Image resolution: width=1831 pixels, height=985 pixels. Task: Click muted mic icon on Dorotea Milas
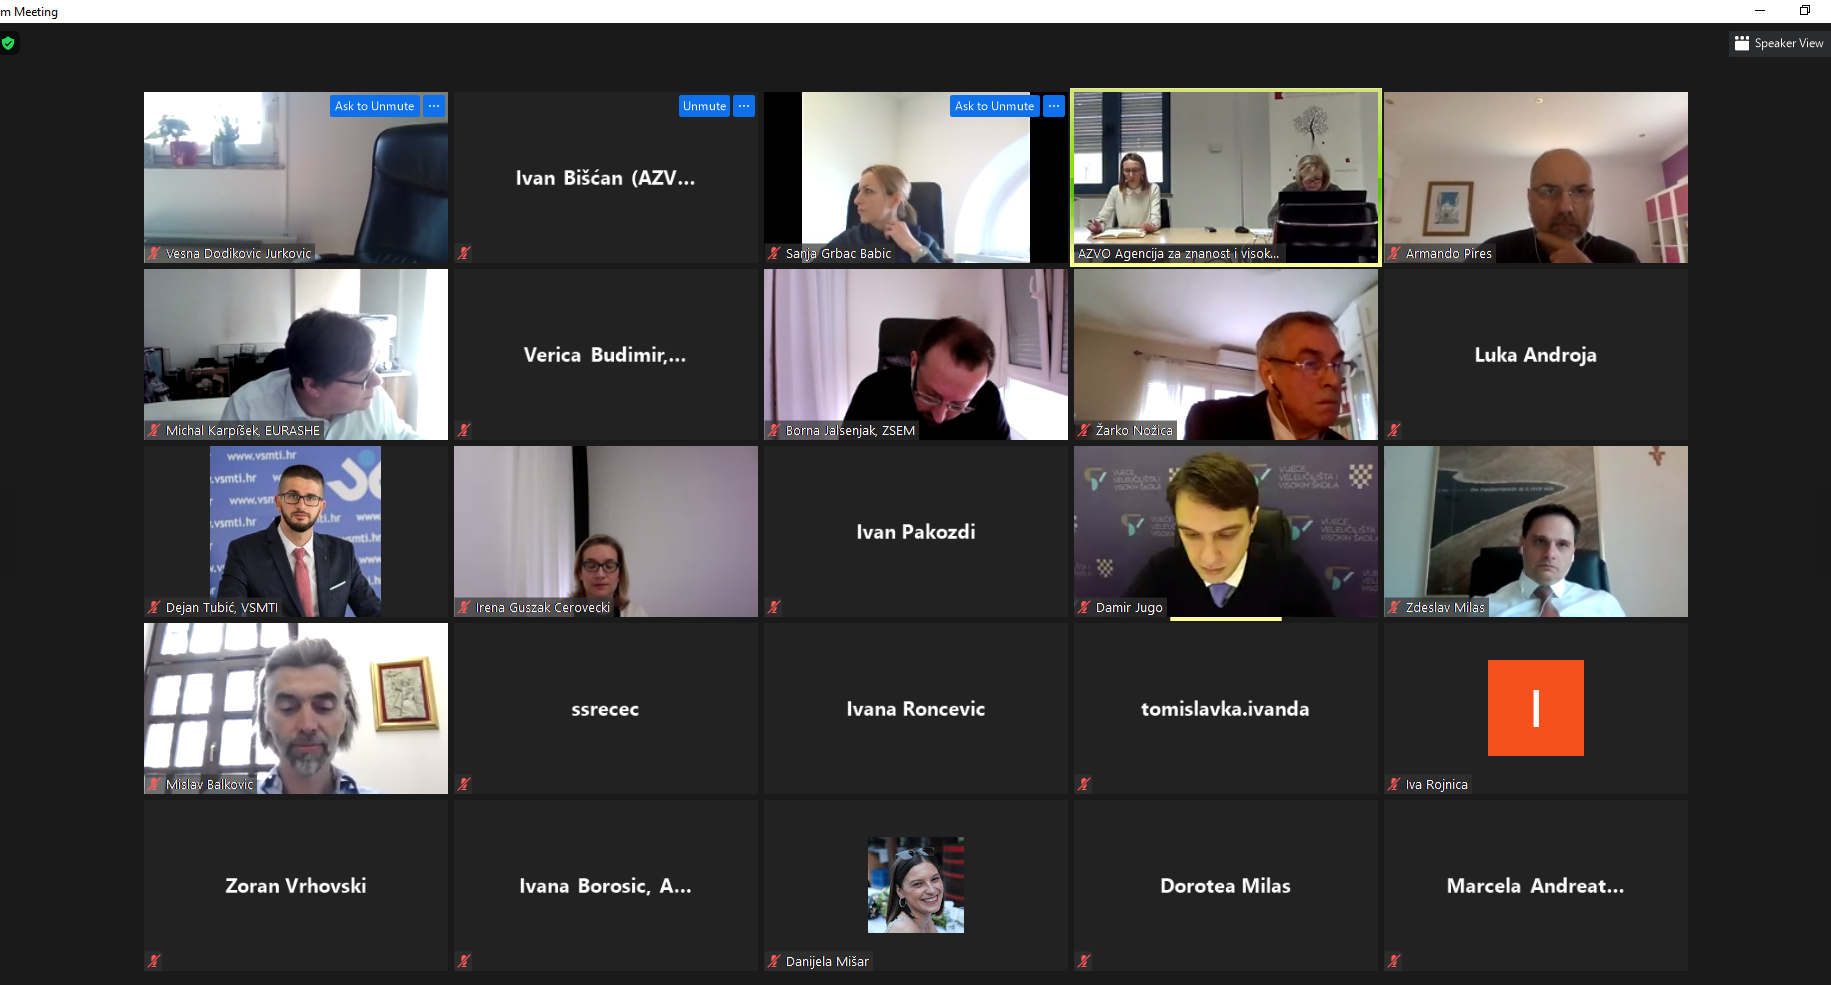(1084, 961)
